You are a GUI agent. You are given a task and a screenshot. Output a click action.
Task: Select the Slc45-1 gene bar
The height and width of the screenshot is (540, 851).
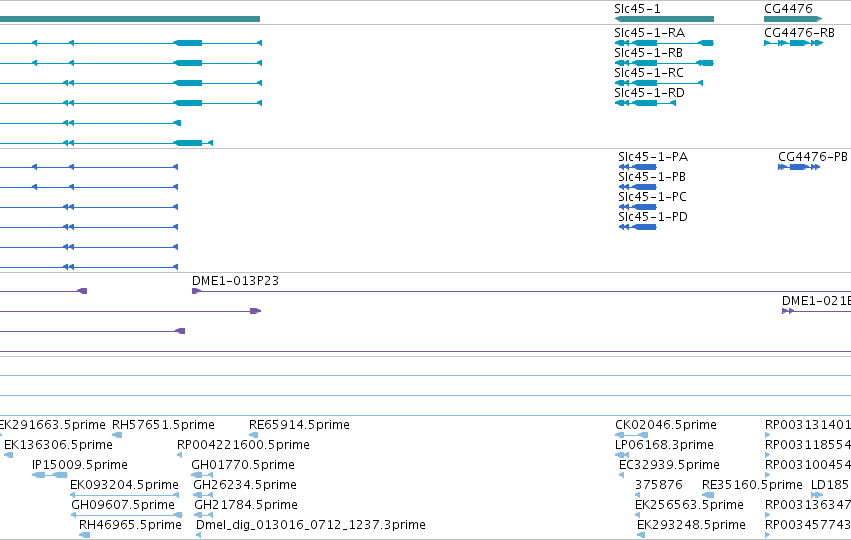(x=664, y=19)
